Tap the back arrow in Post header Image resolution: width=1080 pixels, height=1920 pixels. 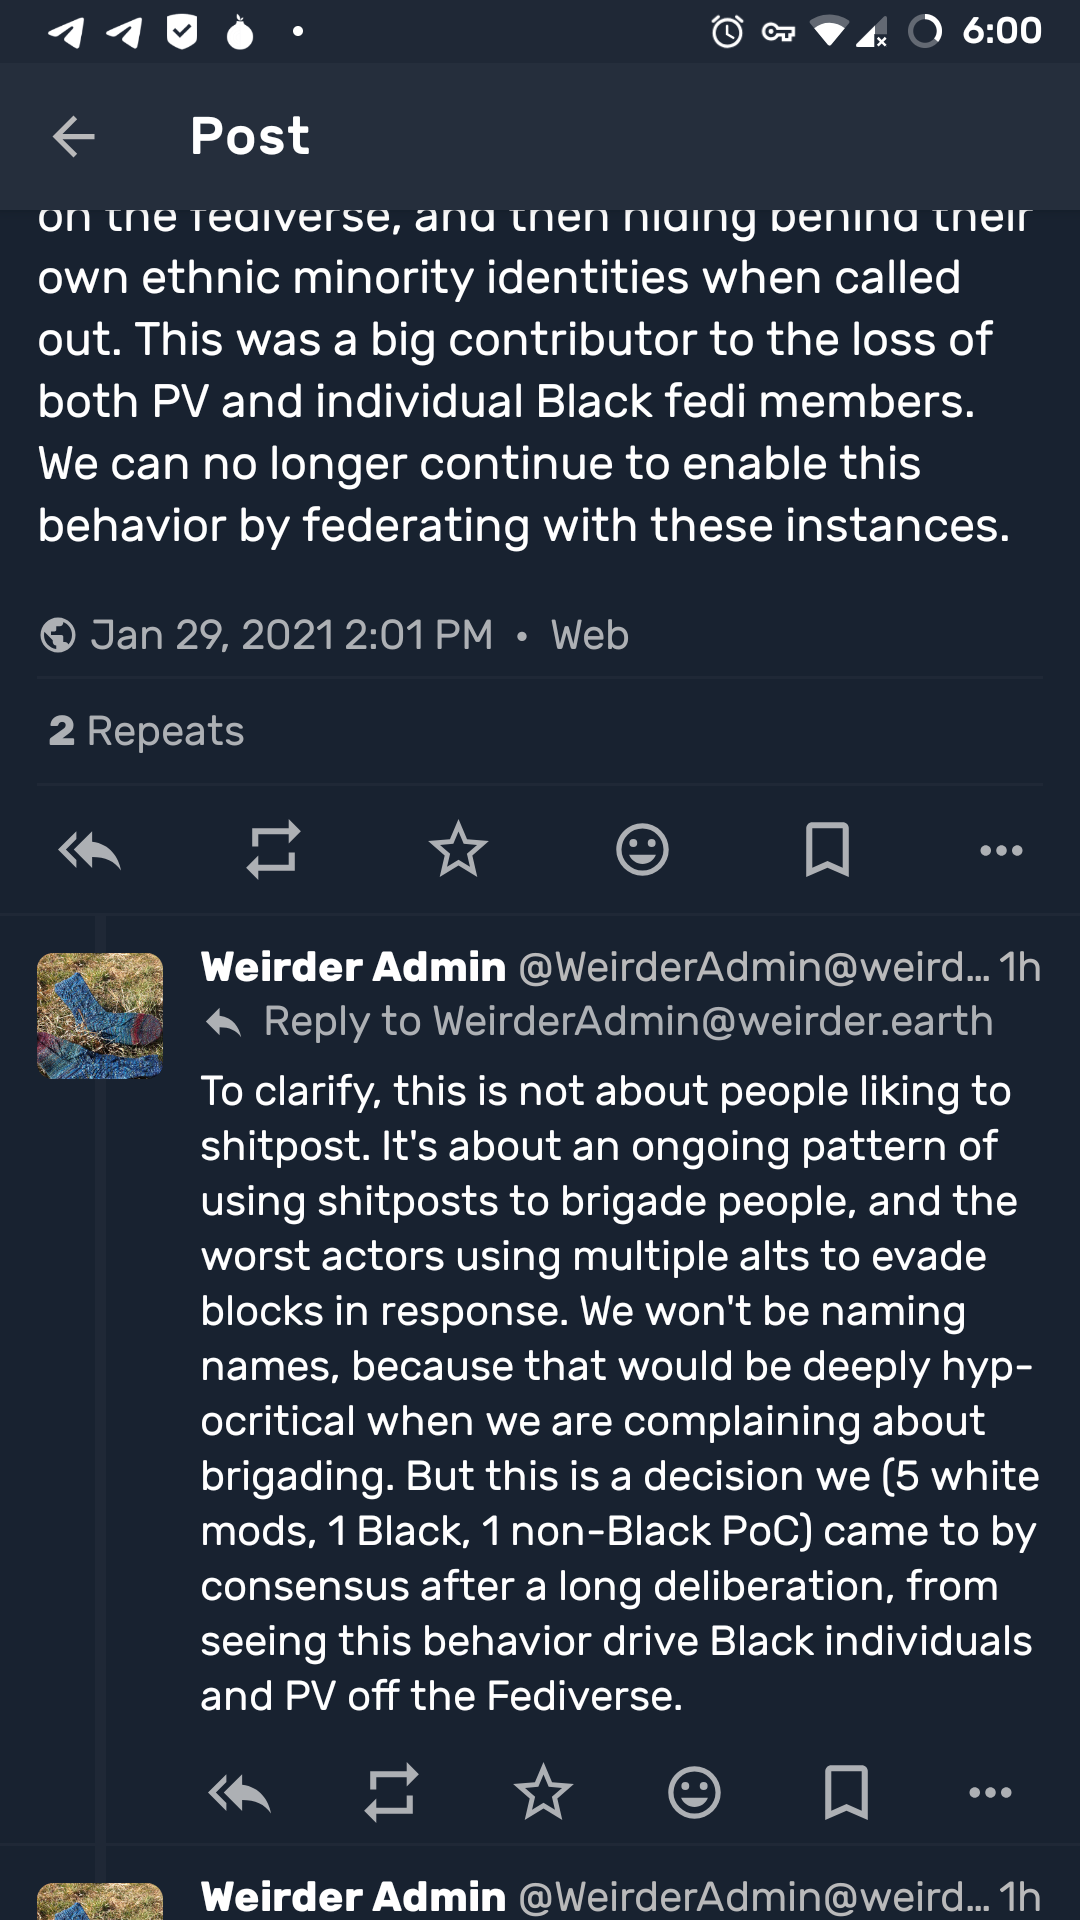tap(73, 136)
